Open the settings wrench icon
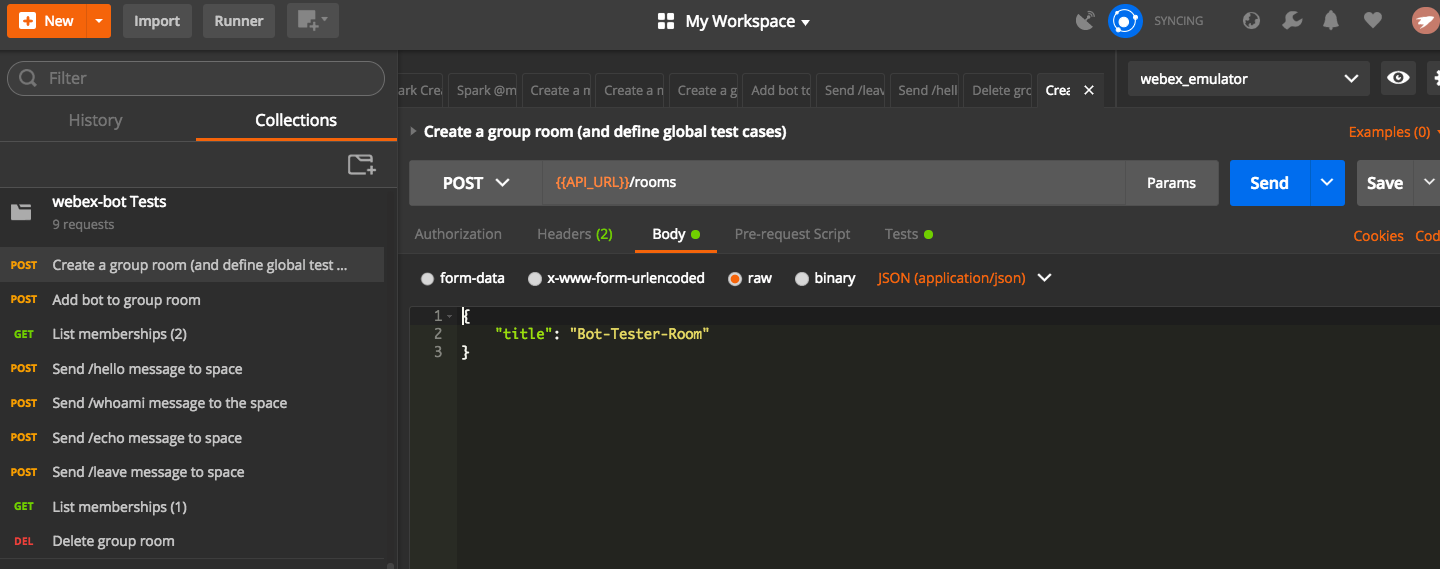This screenshot has width=1440, height=569. click(1292, 21)
